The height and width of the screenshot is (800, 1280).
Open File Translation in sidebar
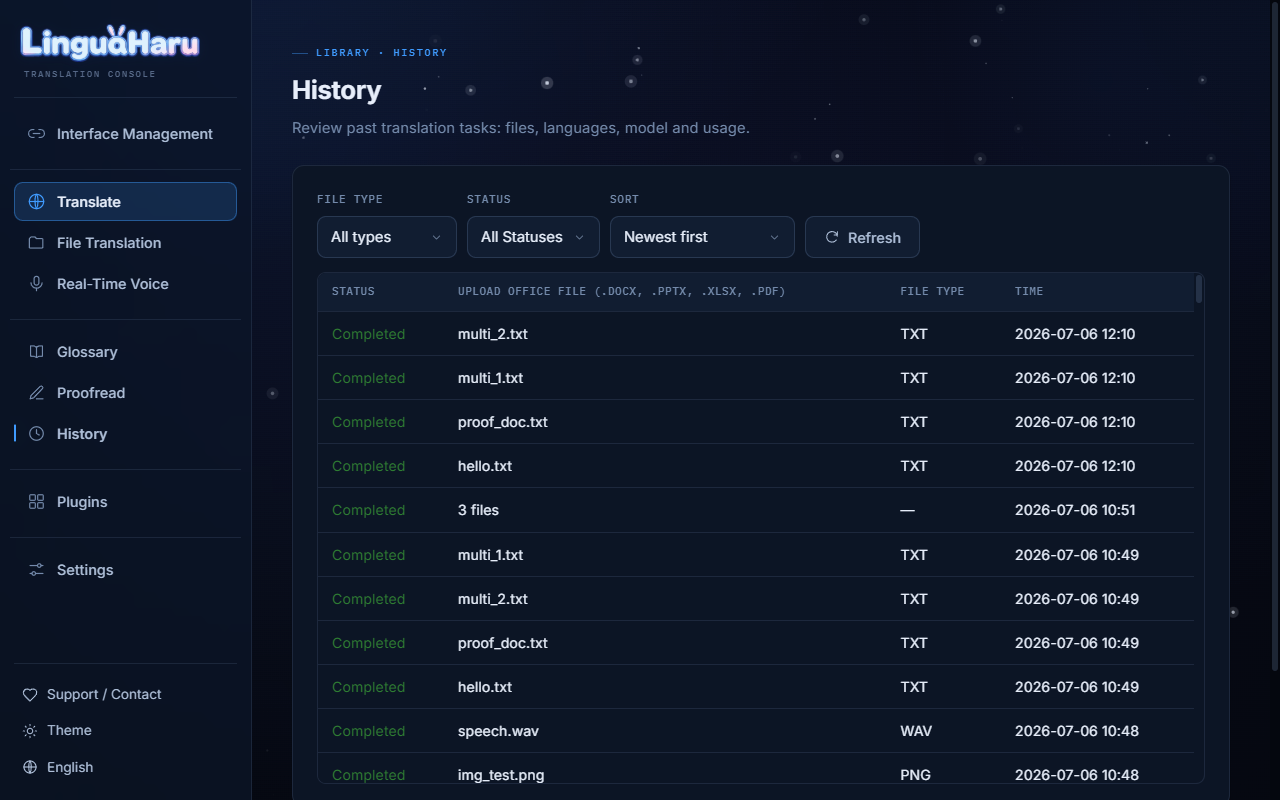pos(125,243)
